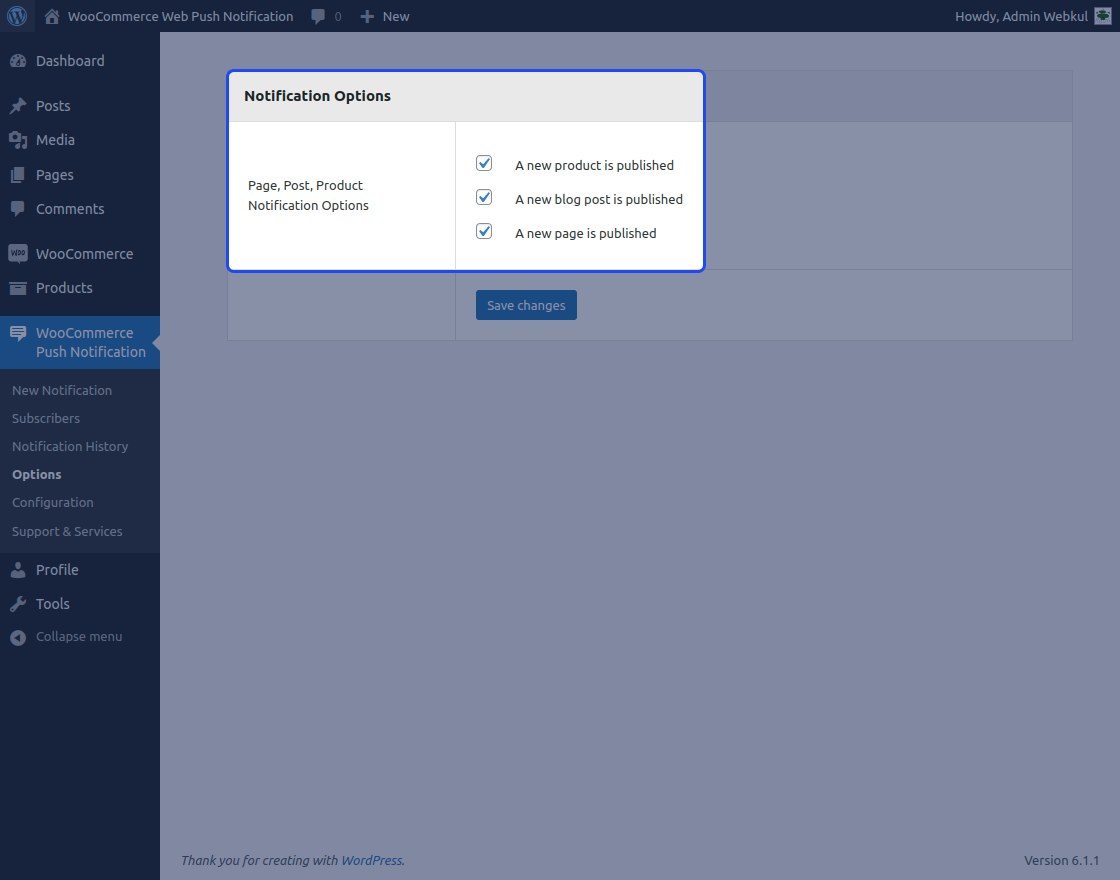Select WooCommerce Push Notification menu

[x=79, y=342]
